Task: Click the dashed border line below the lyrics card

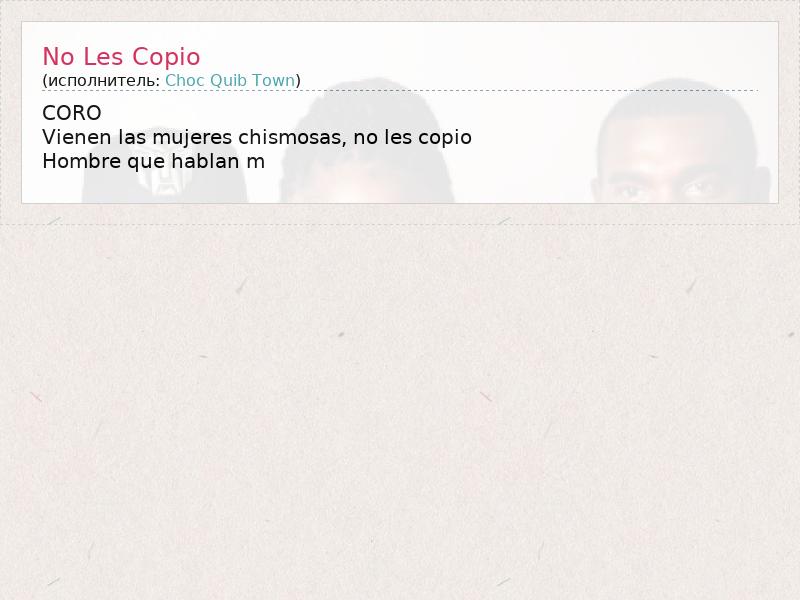Action: 400,224
